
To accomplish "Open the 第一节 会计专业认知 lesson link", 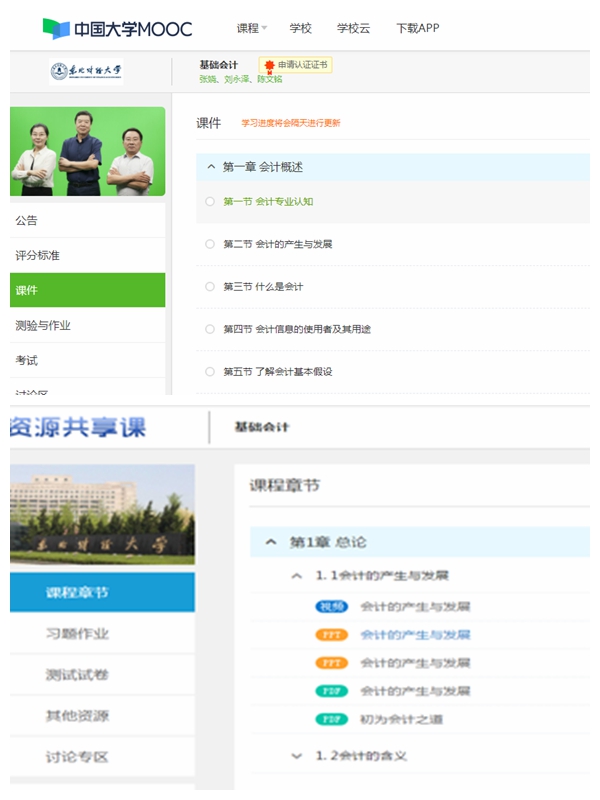I will click(x=268, y=202).
